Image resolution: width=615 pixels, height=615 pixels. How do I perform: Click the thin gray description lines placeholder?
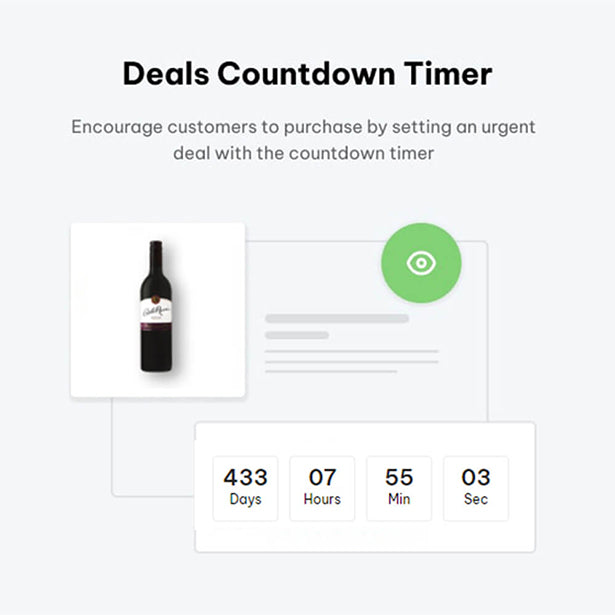pos(352,361)
